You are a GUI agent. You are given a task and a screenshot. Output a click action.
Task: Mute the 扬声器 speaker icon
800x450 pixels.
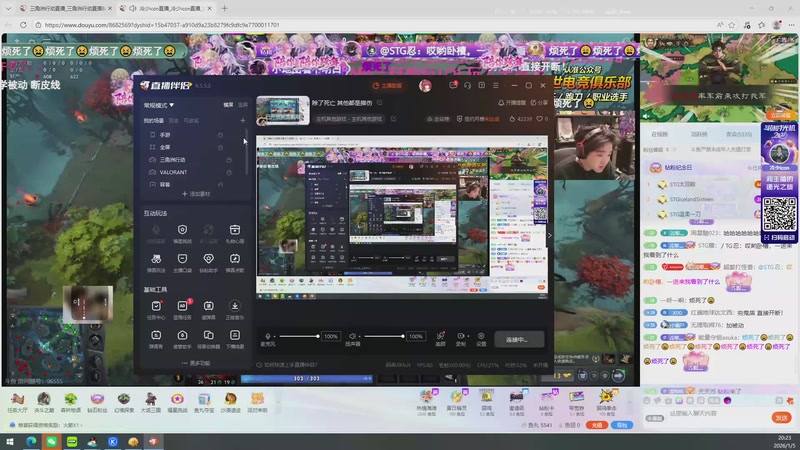(x=352, y=336)
